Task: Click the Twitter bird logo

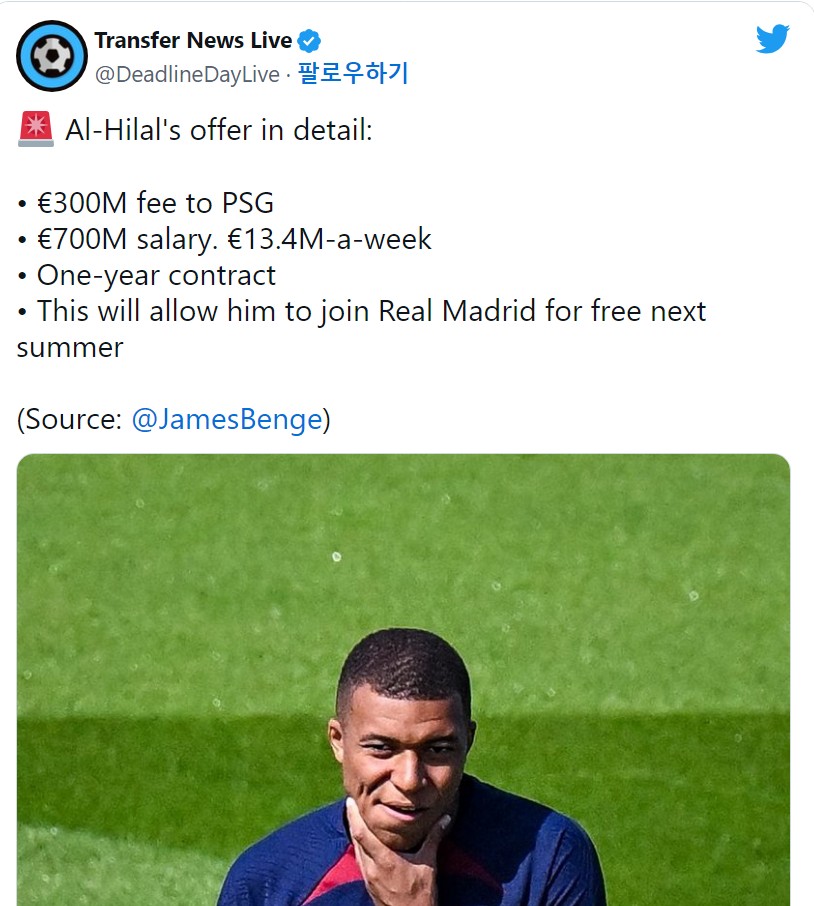Action: tap(772, 39)
